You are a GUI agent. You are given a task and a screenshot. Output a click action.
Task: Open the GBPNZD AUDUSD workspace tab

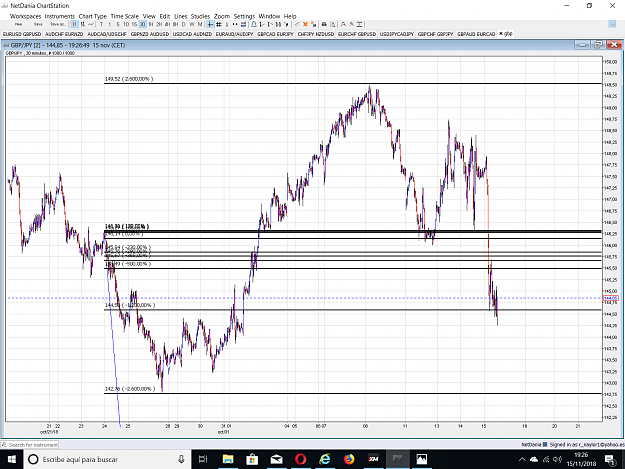click(x=150, y=34)
